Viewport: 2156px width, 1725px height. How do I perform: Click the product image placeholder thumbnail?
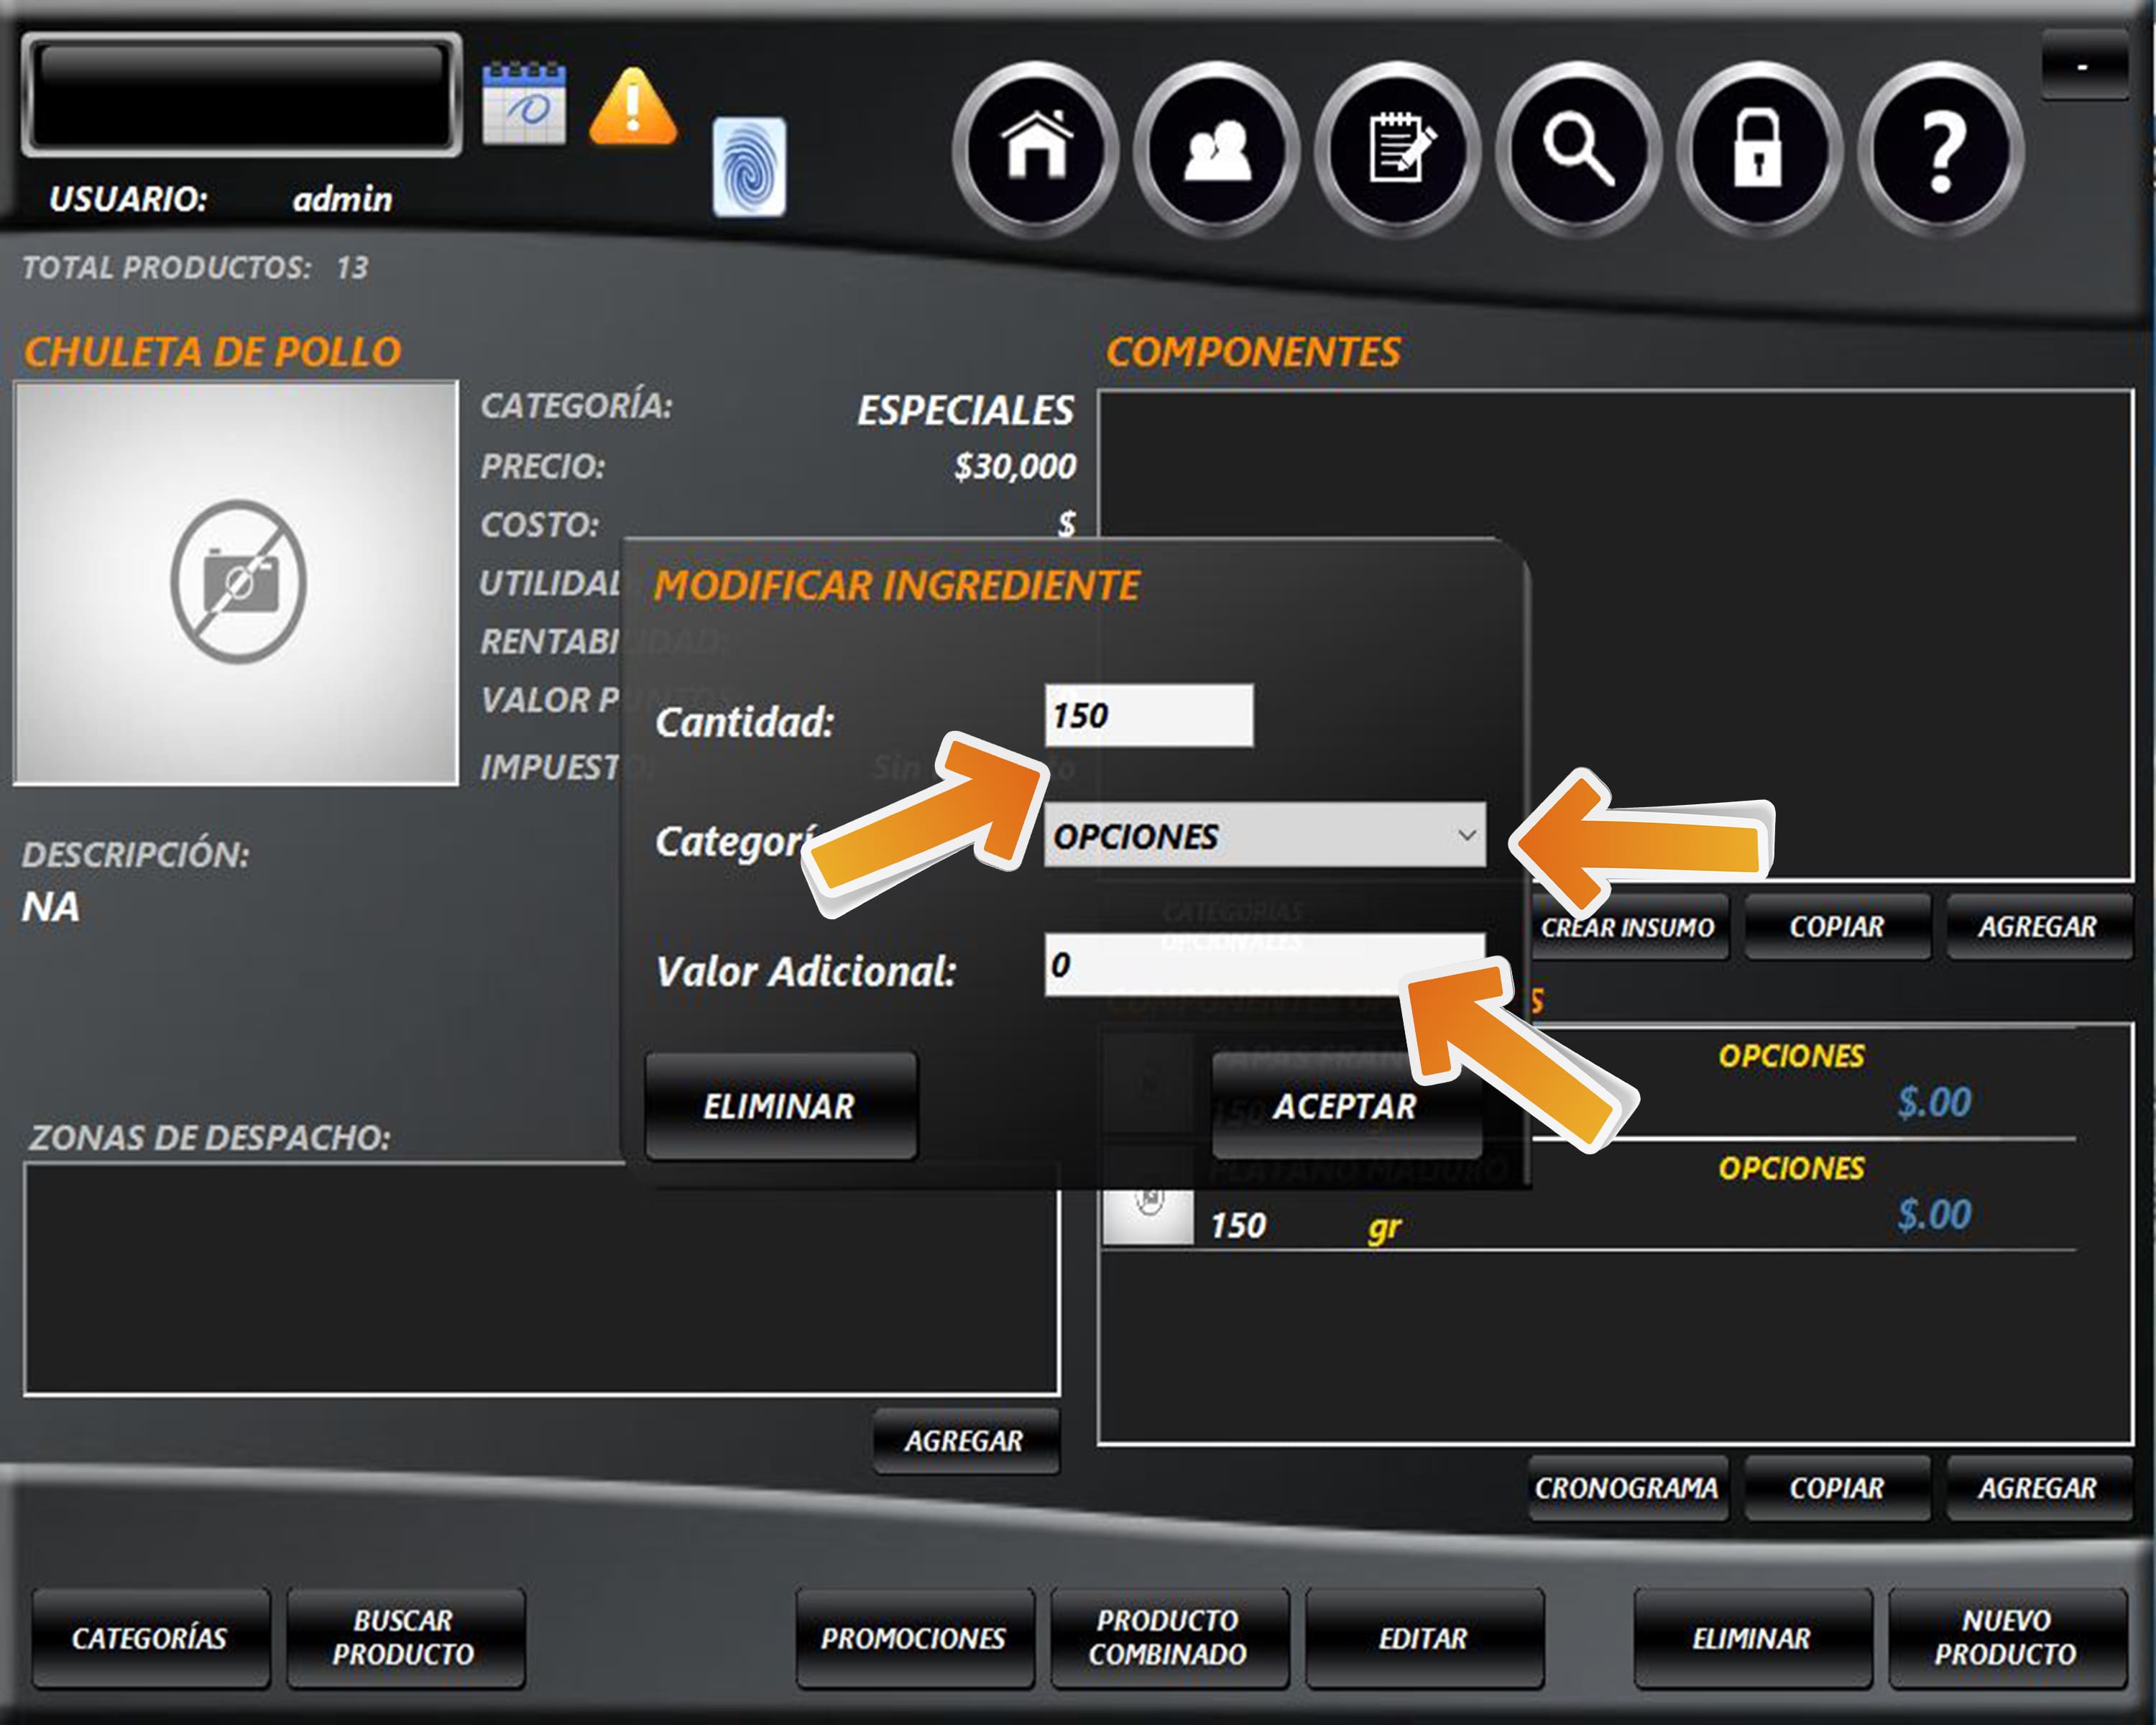(x=236, y=582)
